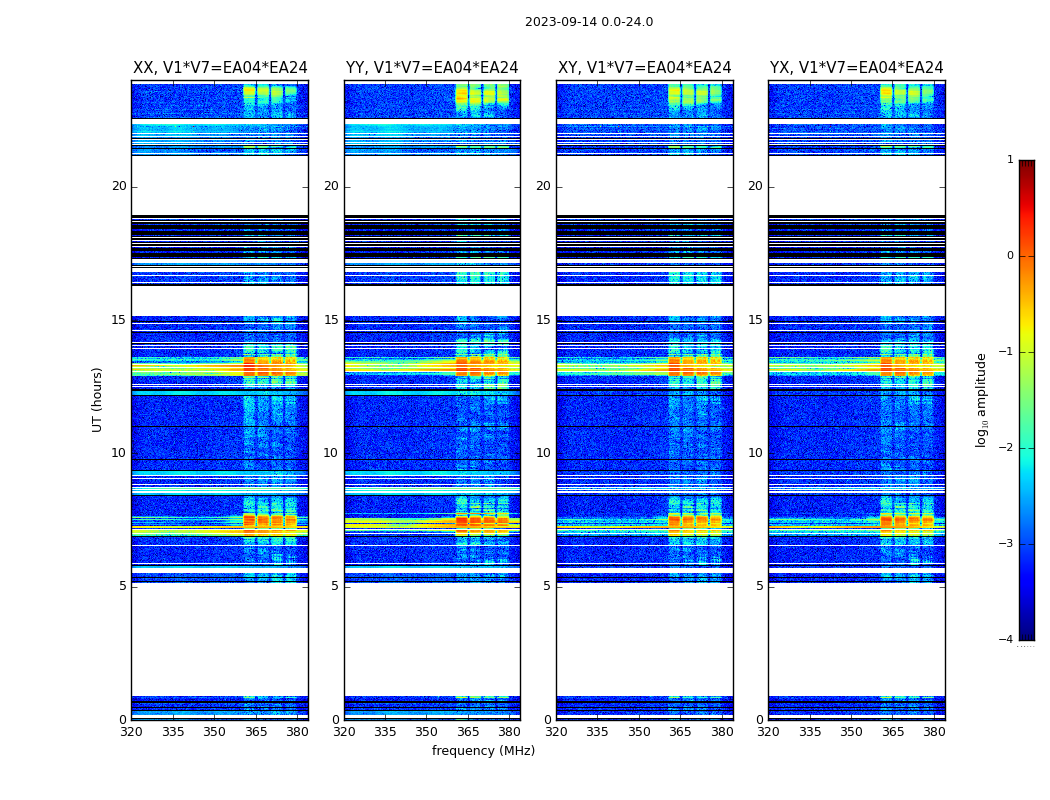The width and height of the screenshot is (1050, 800).
Task: Click the 20 hour tick of XY panel
Action: (x=543, y=186)
